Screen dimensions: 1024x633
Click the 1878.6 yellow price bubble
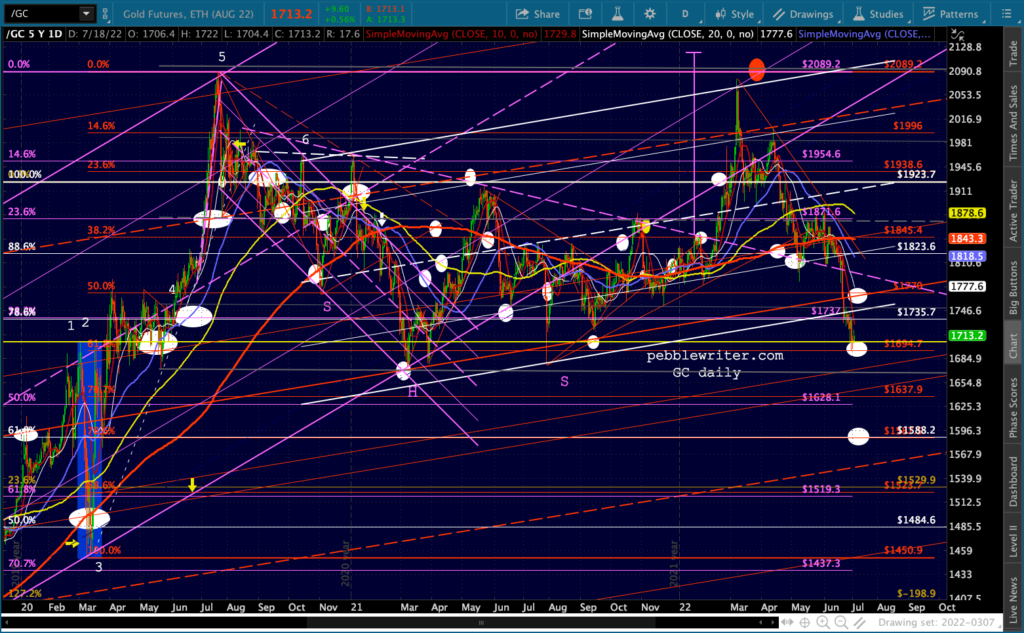click(x=967, y=213)
